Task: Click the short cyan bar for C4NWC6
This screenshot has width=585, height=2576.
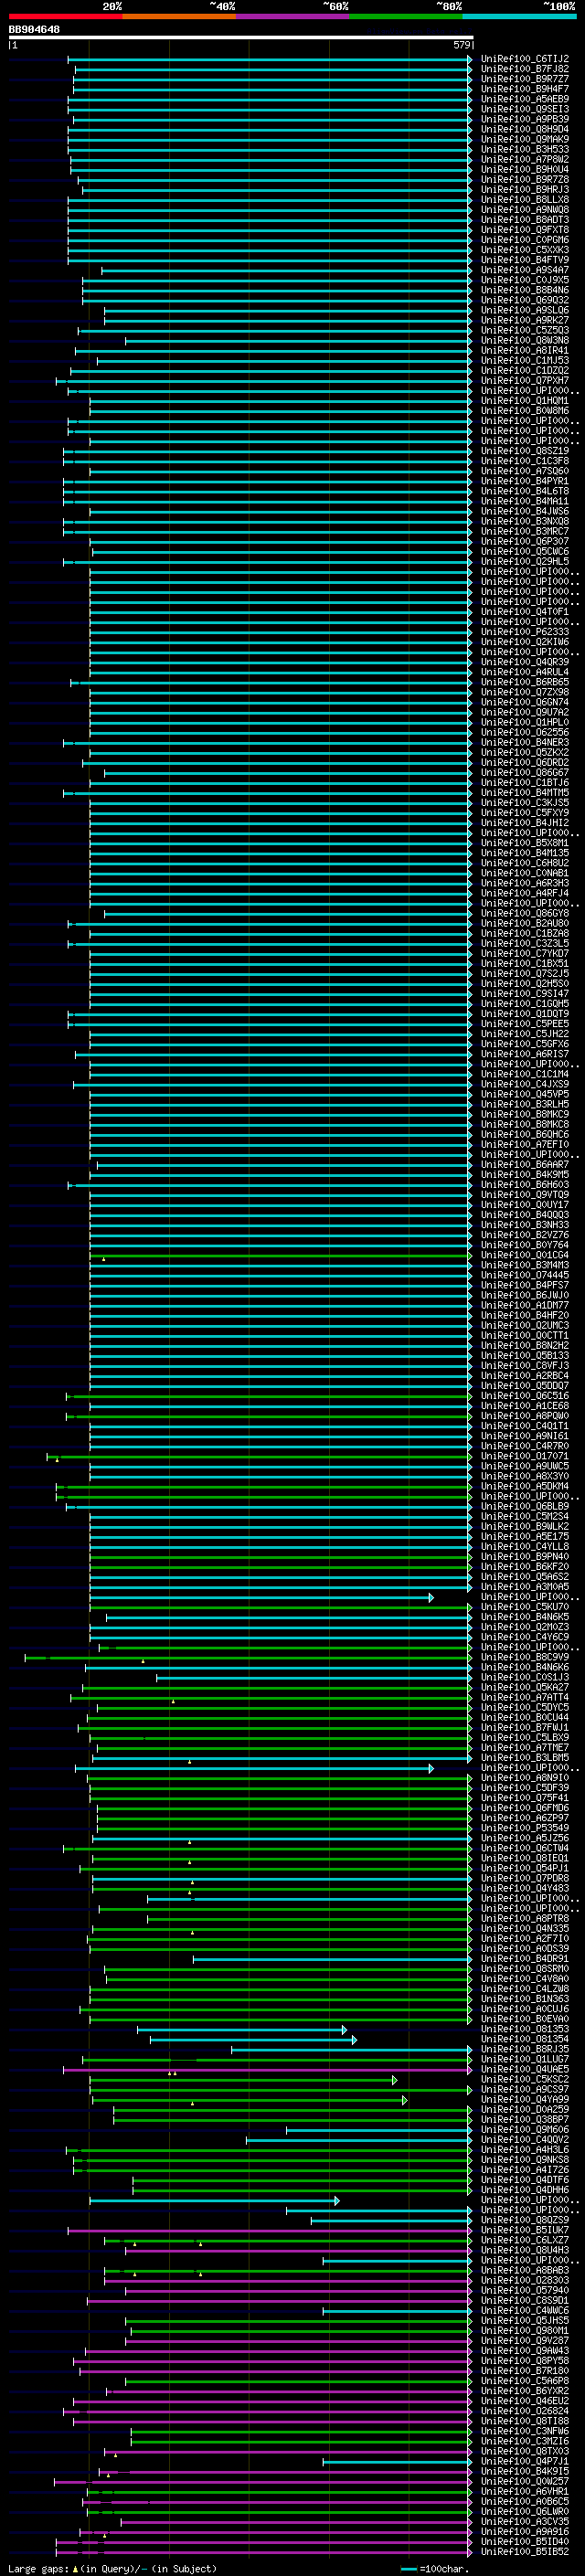Action: pyautogui.click(x=397, y=2311)
